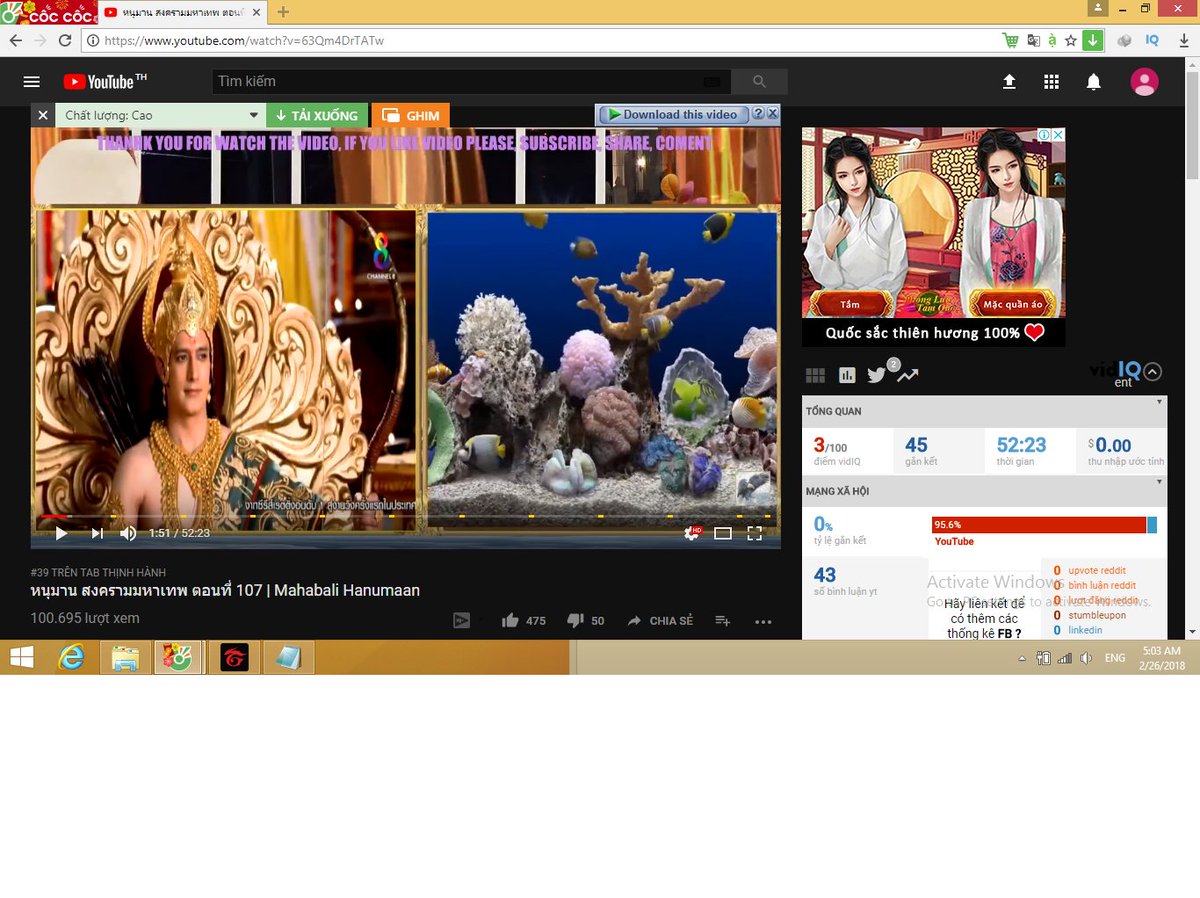The width and height of the screenshot is (1200, 898).
Task: Click the vidIQ Twitter icon
Action: point(877,375)
